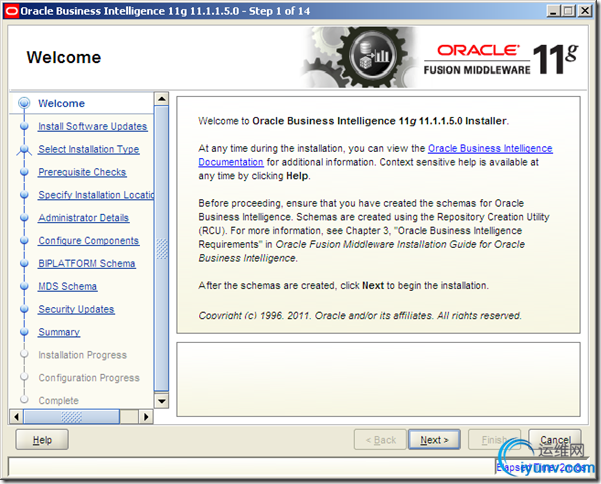This screenshot has height=484, width=601.
Task: Click the bullet icon beside Installation Progress
Action: point(24,354)
